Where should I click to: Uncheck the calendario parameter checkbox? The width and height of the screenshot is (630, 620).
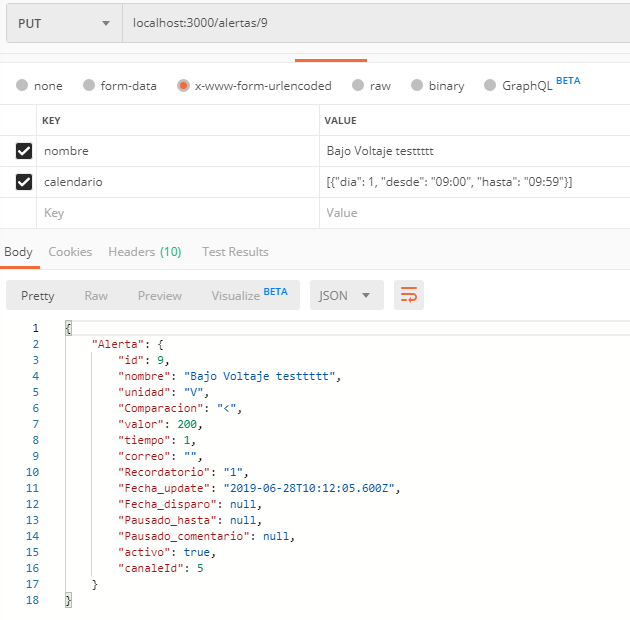click(24, 182)
